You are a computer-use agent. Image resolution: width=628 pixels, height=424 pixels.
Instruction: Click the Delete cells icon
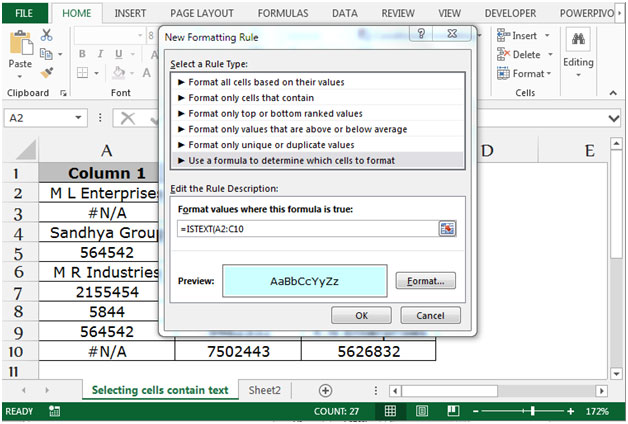coord(503,54)
